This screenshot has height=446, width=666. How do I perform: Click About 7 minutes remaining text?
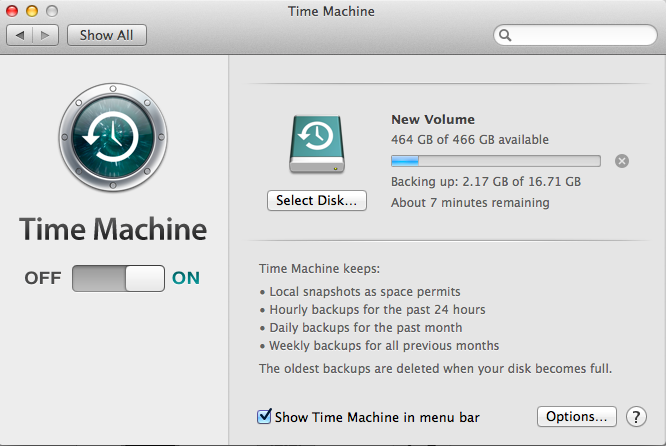470,203
